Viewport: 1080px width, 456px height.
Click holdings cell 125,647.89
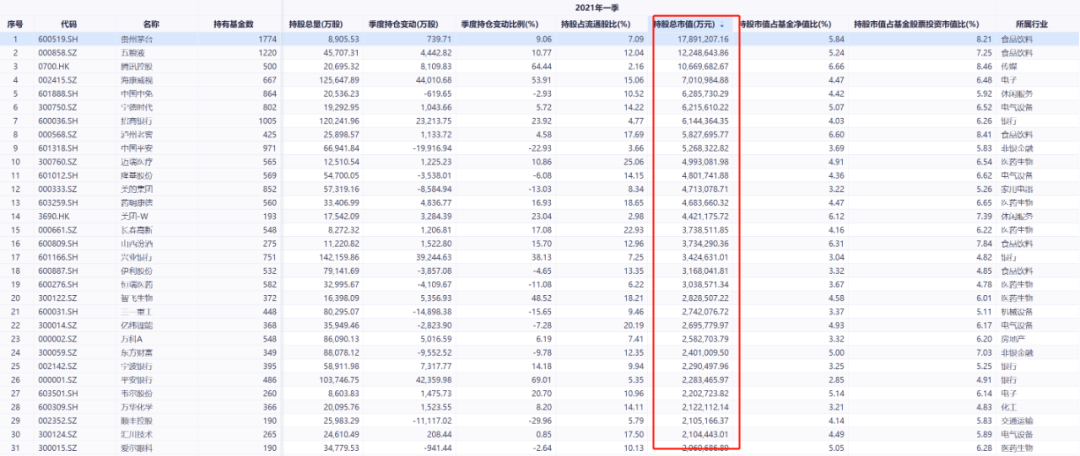pos(340,79)
